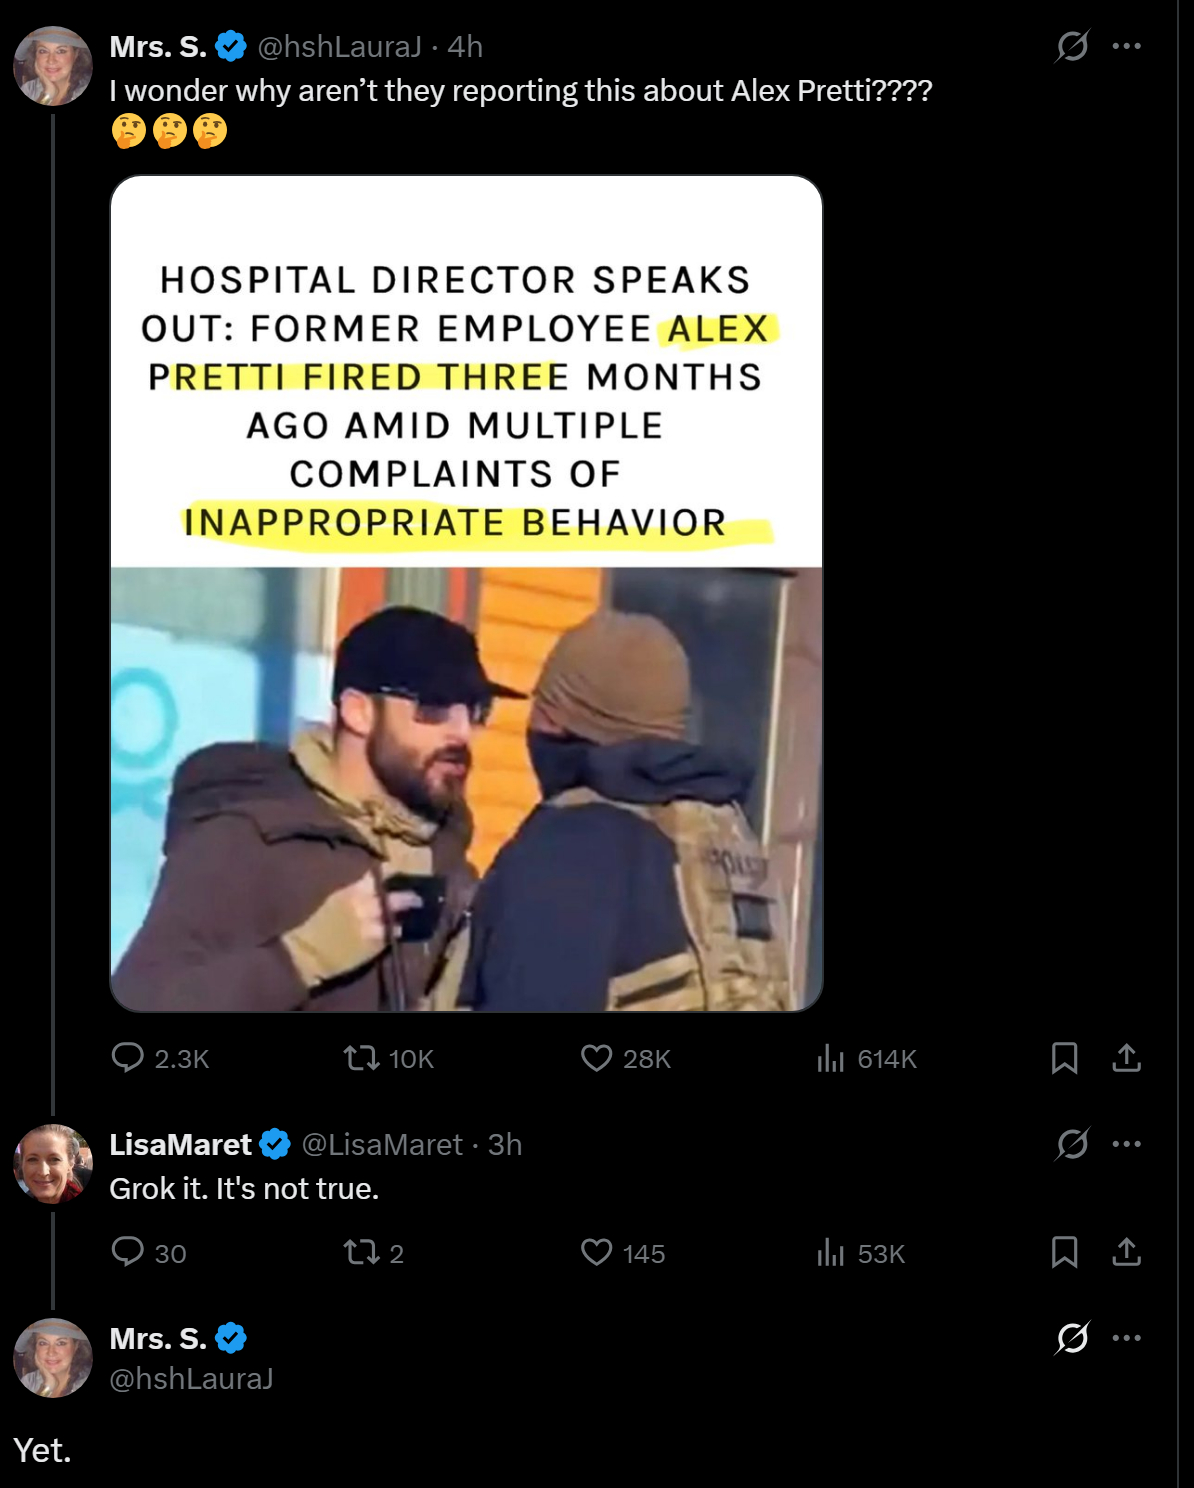Screen dimensions: 1194x1488
Task: Open more options on LisaMaret's reply
Action: pyautogui.click(x=1127, y=1144)
